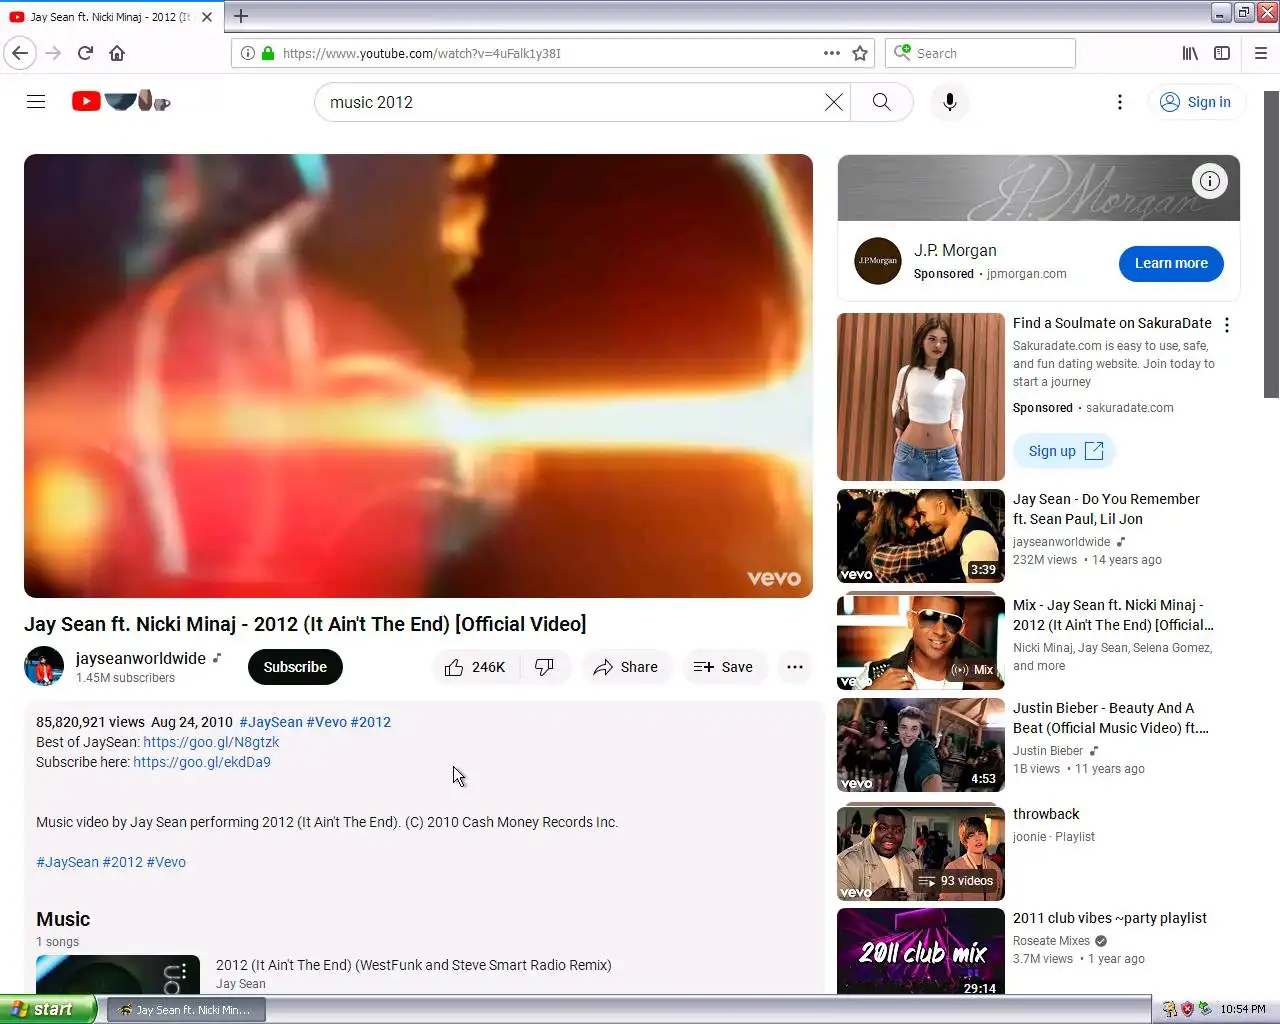Click the taskbar clock showing 10:54 PM
This screenshot has height=1024, width=1280.
tap(1243, 1010)
